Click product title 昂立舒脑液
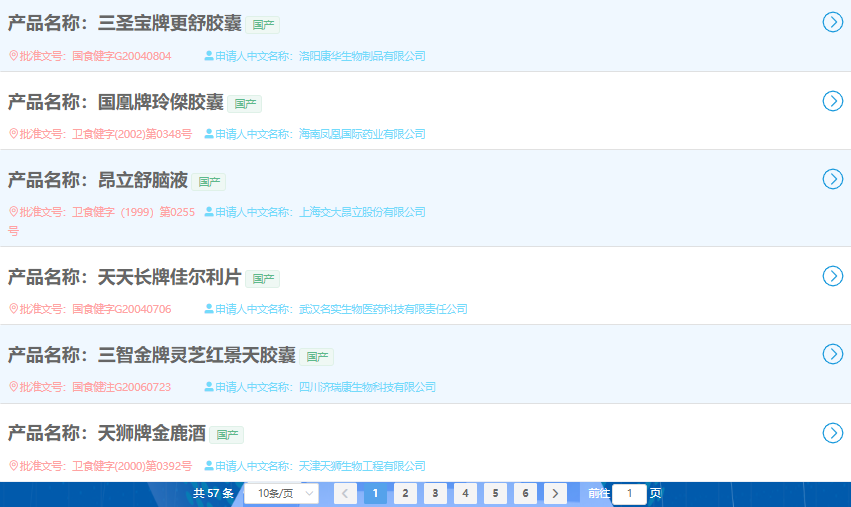The image size is (851, 507). [x=143, y=180]
